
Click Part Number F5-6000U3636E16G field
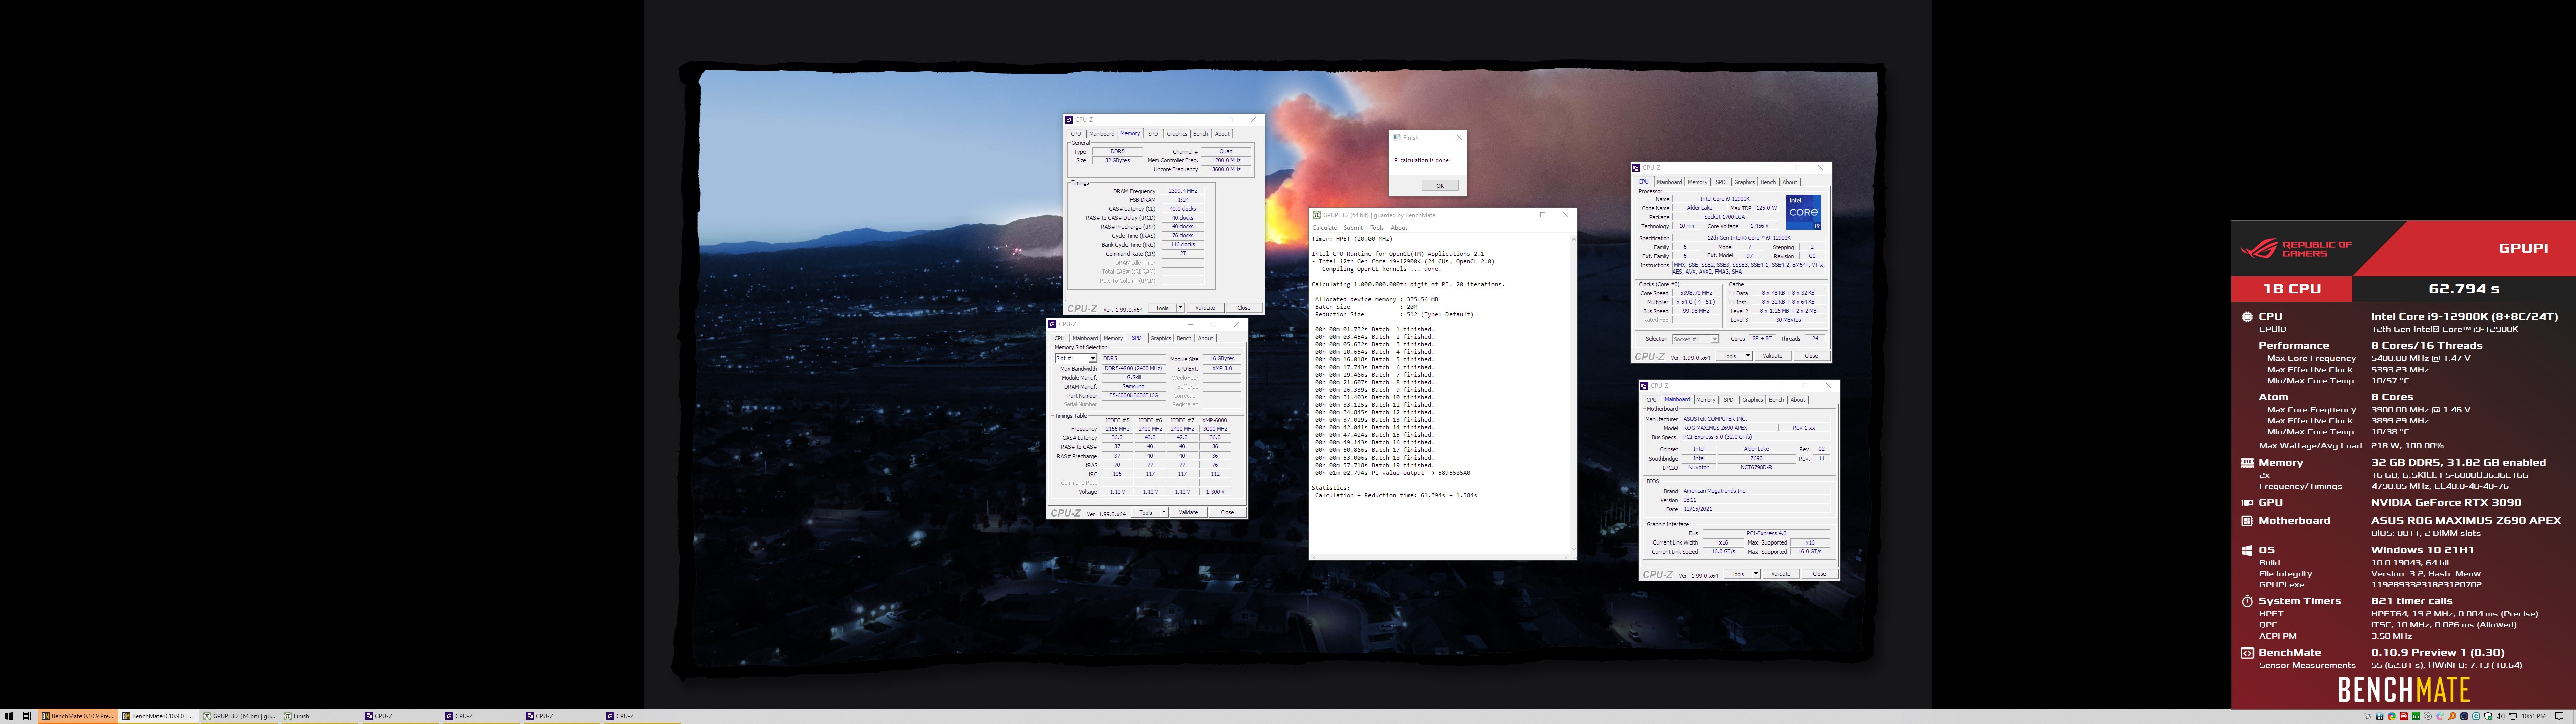(x=1133, y=396)
